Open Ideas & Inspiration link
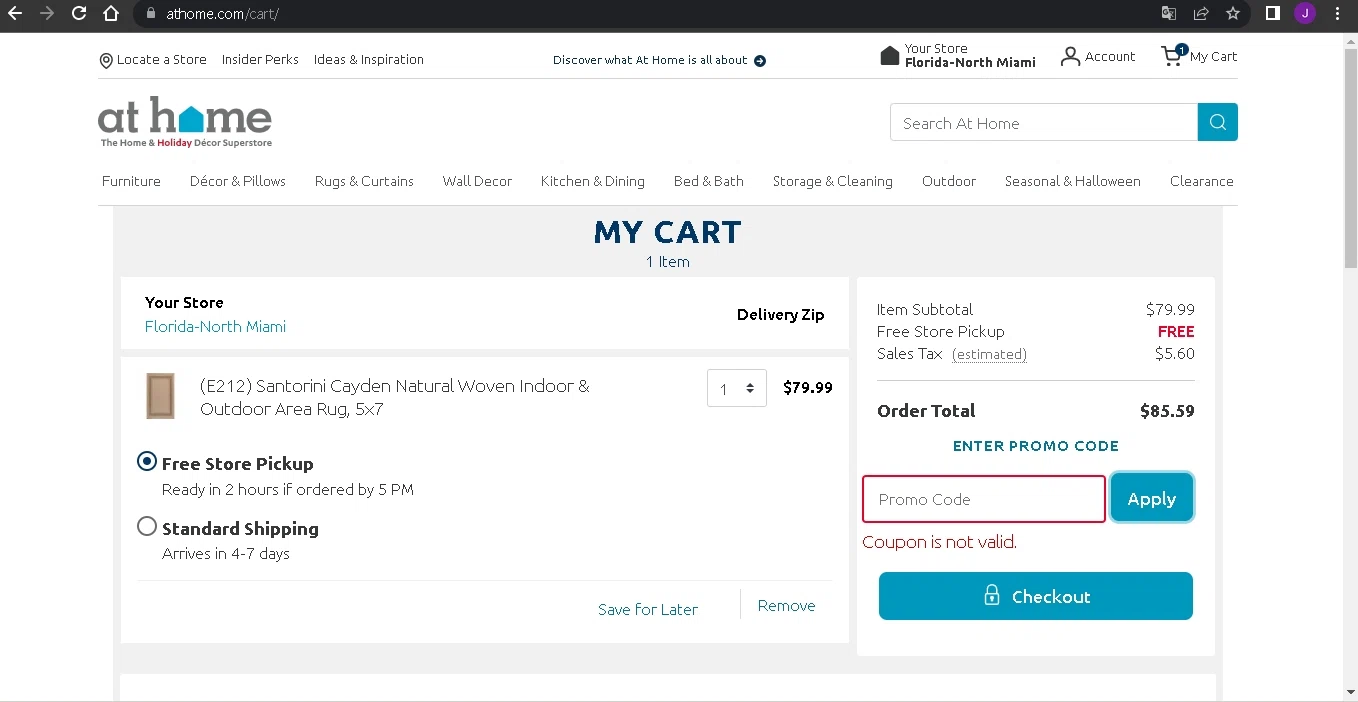1358x702 pixels. click(369, 60)
